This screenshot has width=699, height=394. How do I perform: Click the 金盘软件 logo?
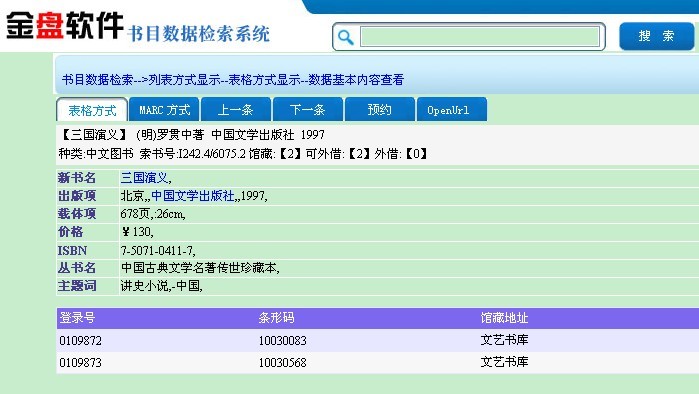click(x=65, y=25)
